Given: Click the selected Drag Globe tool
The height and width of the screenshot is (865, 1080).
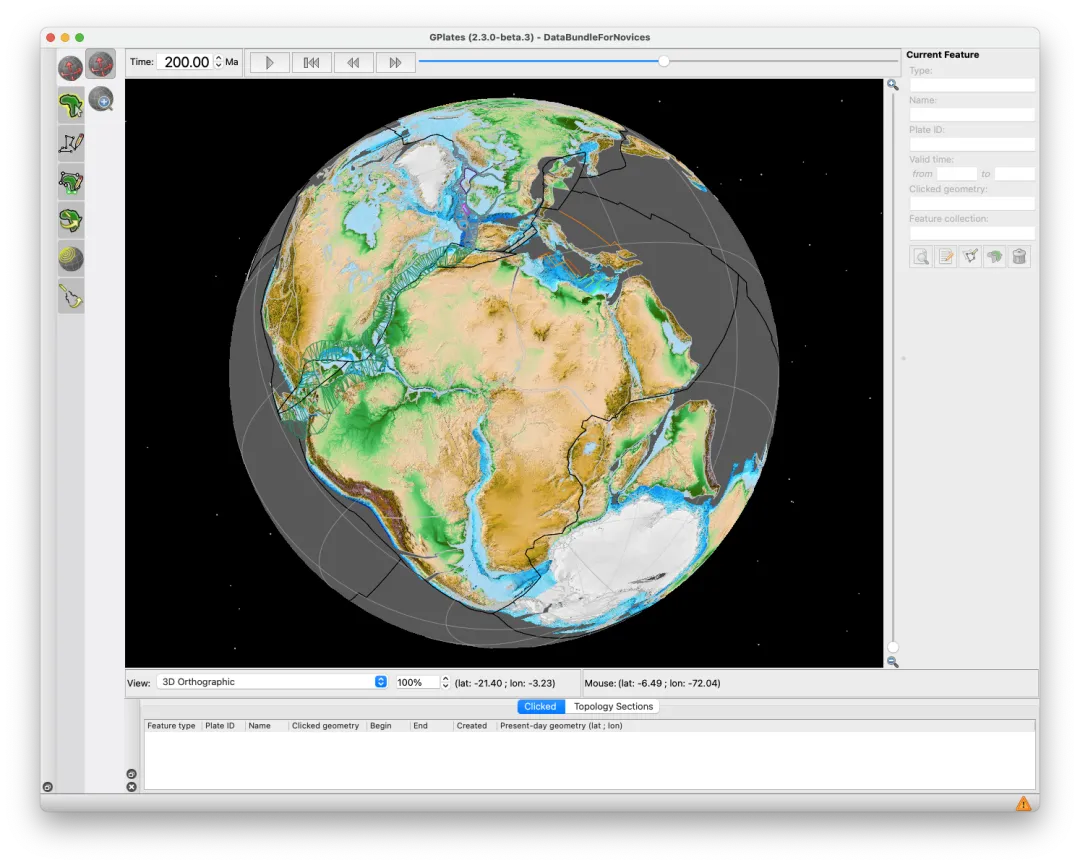Looking at the screenshot, I should 101,65.
